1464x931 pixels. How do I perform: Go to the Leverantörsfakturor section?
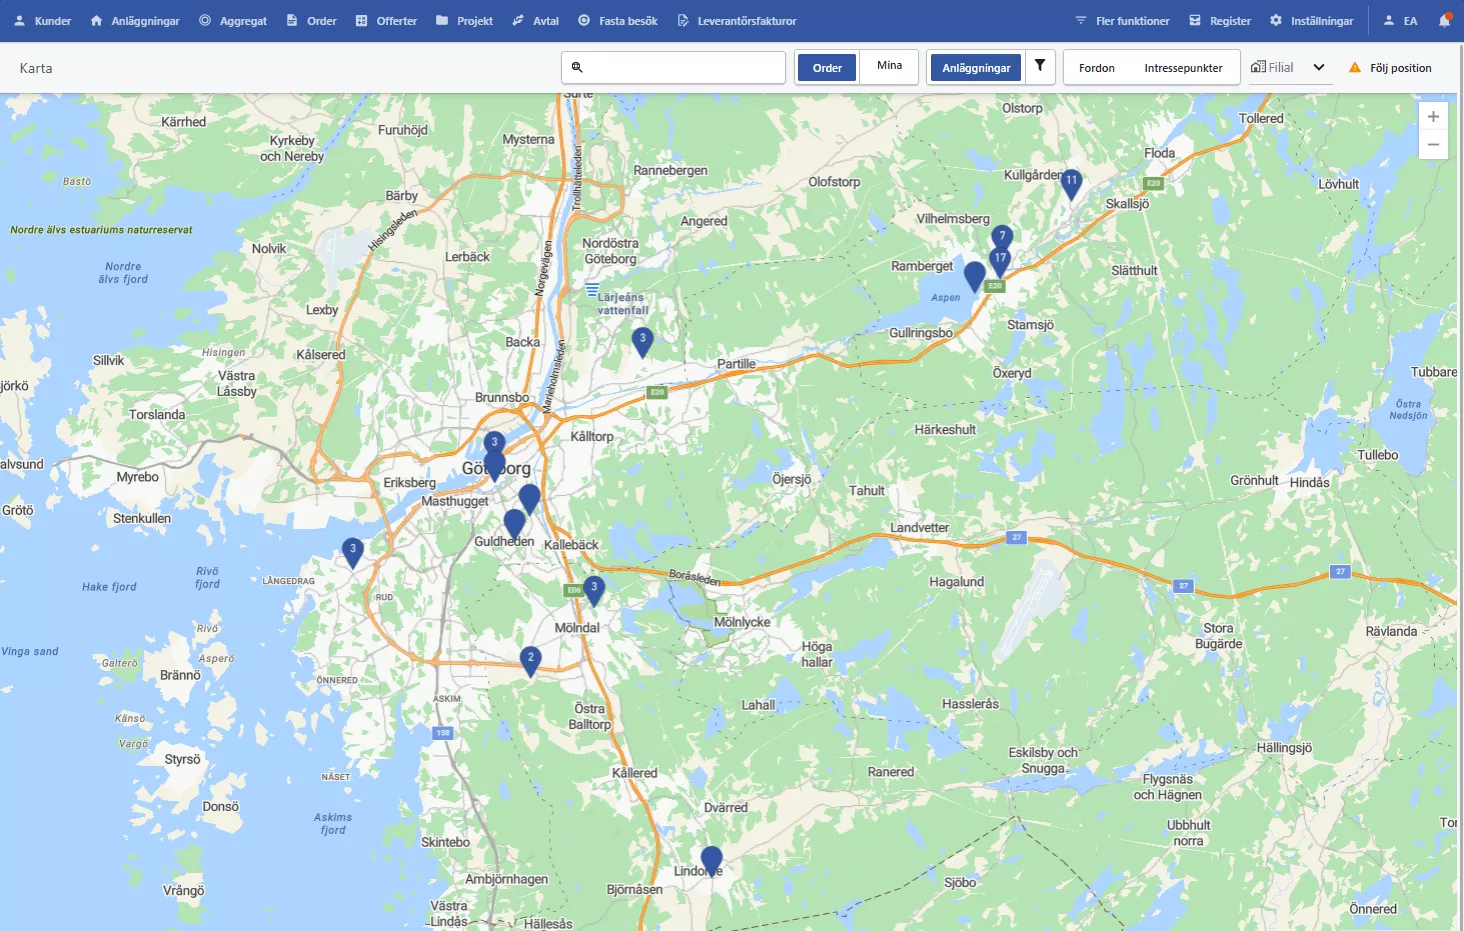pyautogui.click(x=737, y=21)
